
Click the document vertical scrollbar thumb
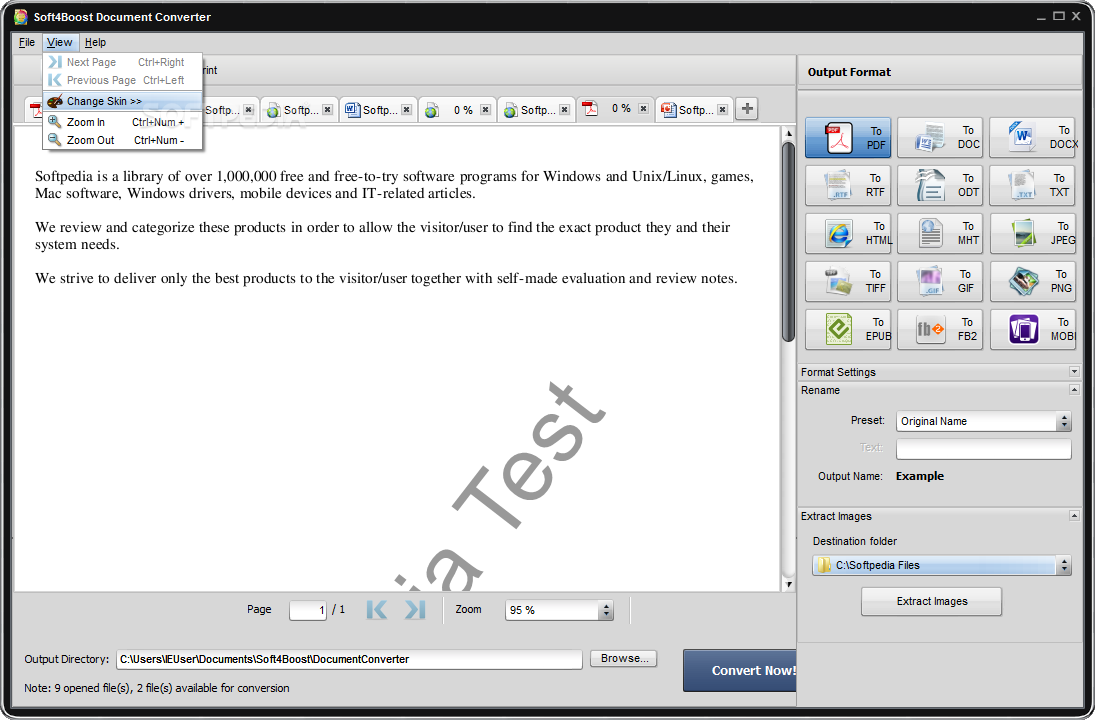pyautogui.click(x=788, y=242)
